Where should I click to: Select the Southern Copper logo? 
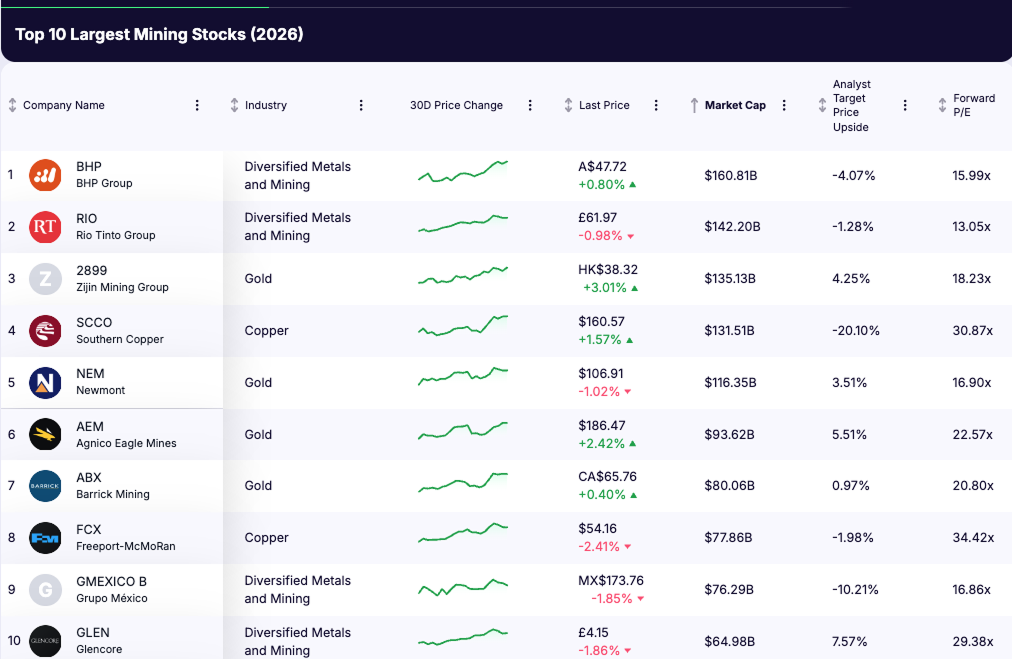(x=44, y=330)
